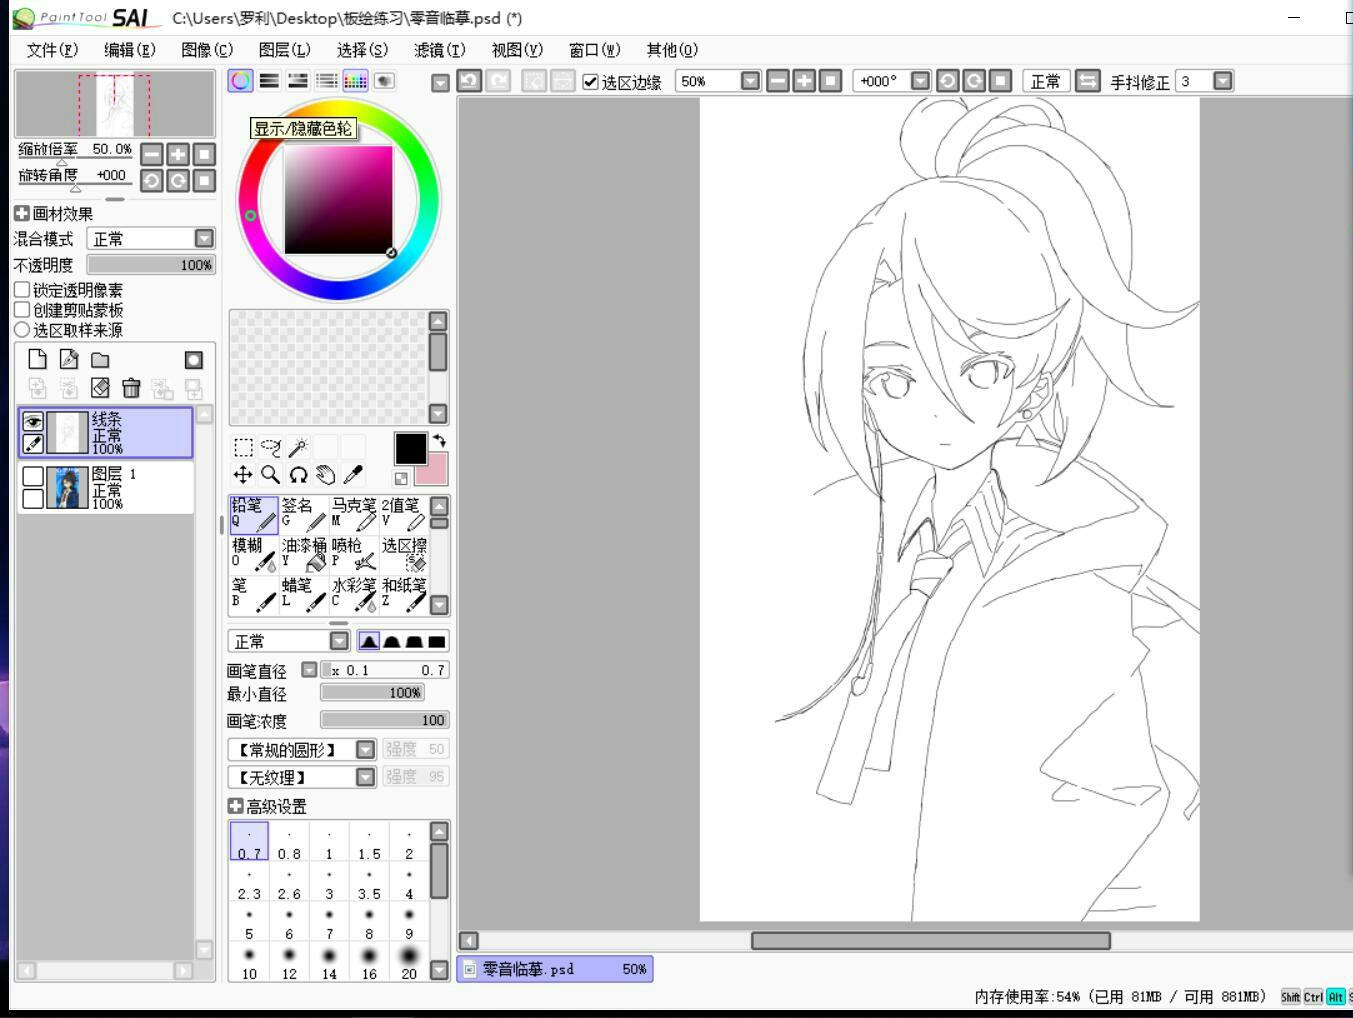Create a new normal layer
The width and height of the screenshot is (1353, 1018).
pyautogui.click(x=37, y=359)
